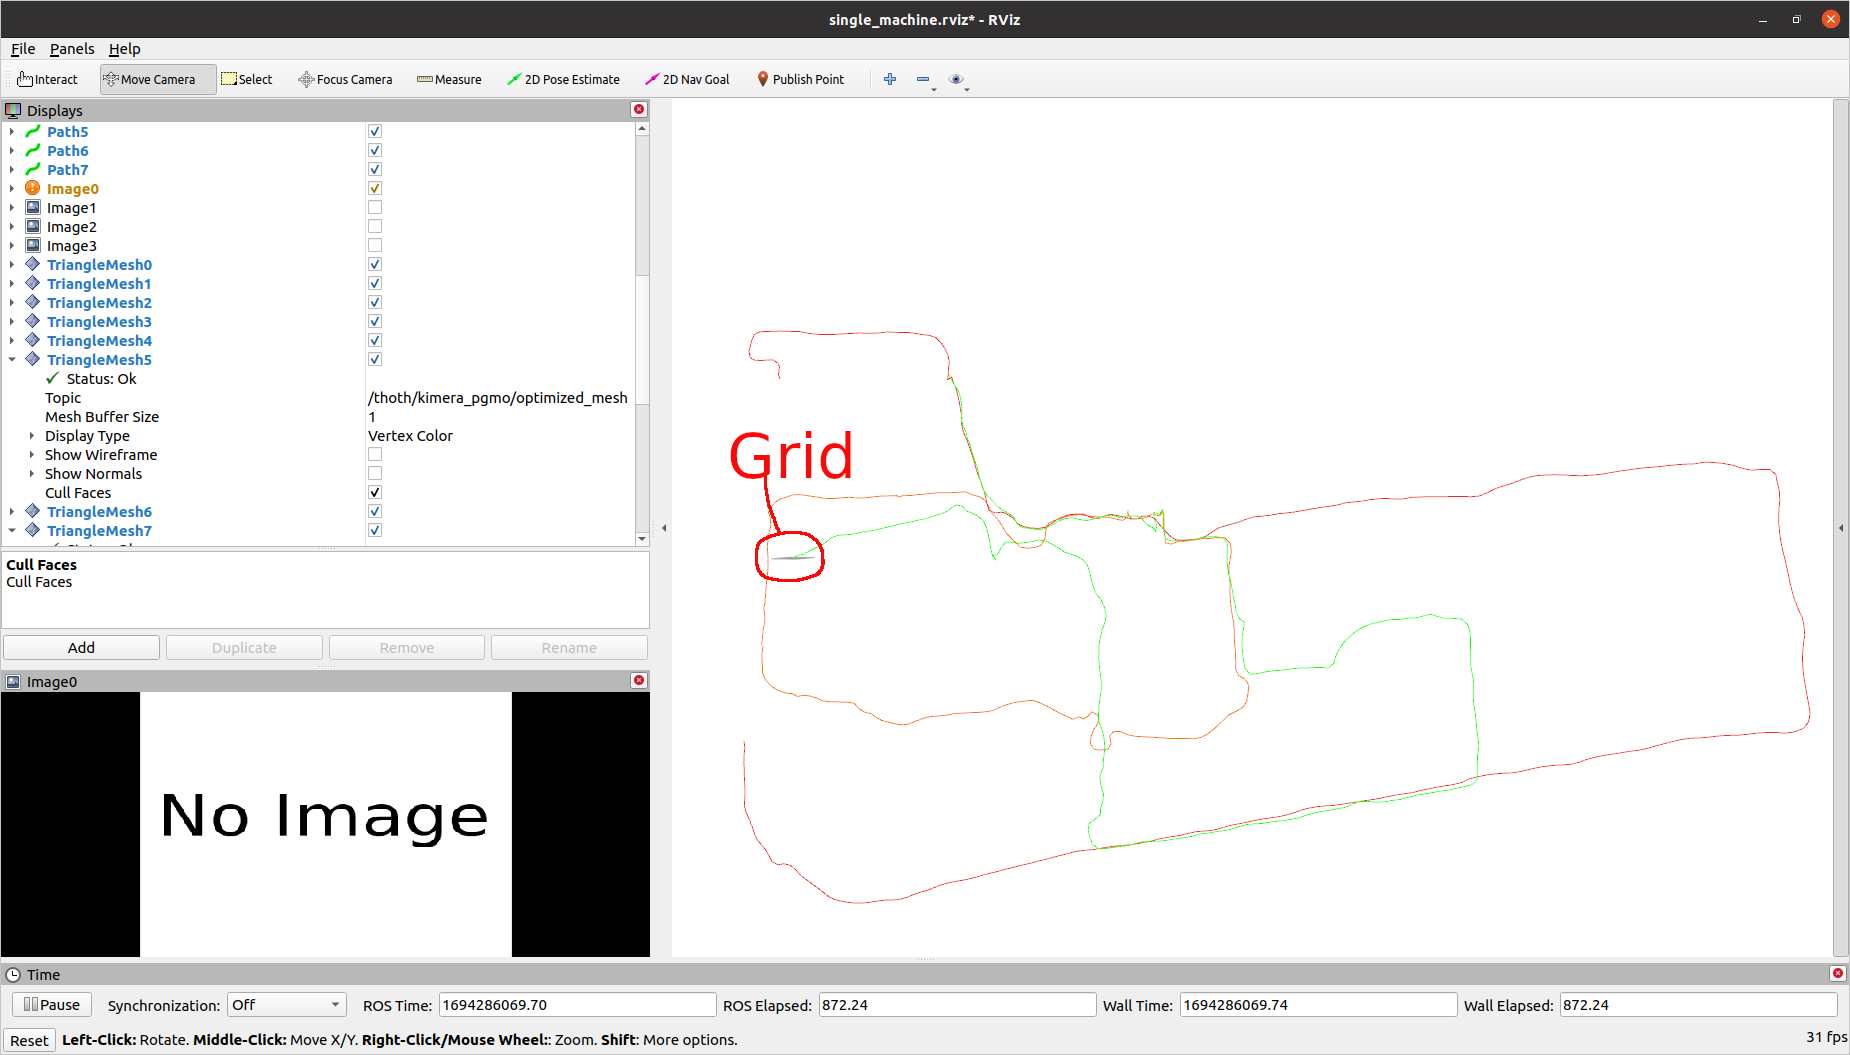Activate the Publish Point tool
Image resolution: width=1850 pixels, height=1055 pixels.
pyautogui.click(x=801, y=79)
